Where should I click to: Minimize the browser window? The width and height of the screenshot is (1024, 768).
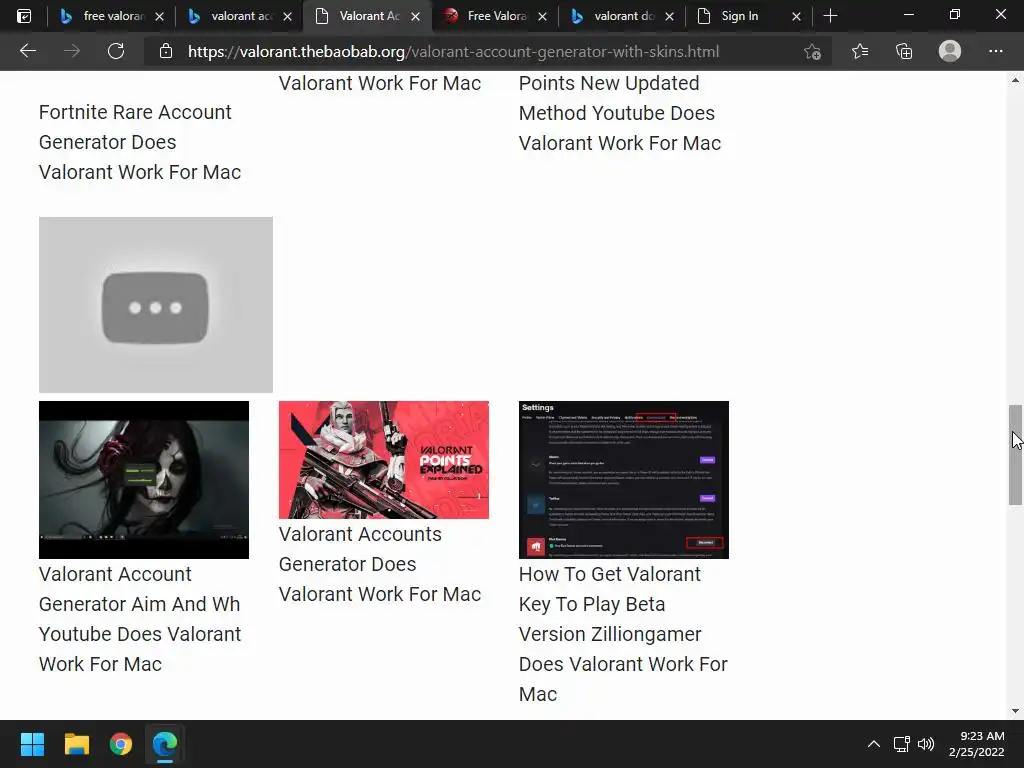(908, 15)
